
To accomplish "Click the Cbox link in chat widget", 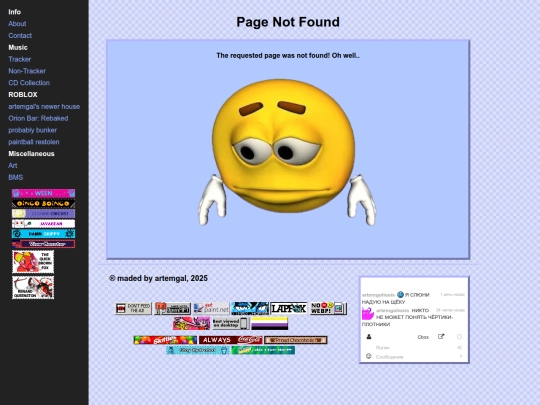I will (x=423, y=337).
